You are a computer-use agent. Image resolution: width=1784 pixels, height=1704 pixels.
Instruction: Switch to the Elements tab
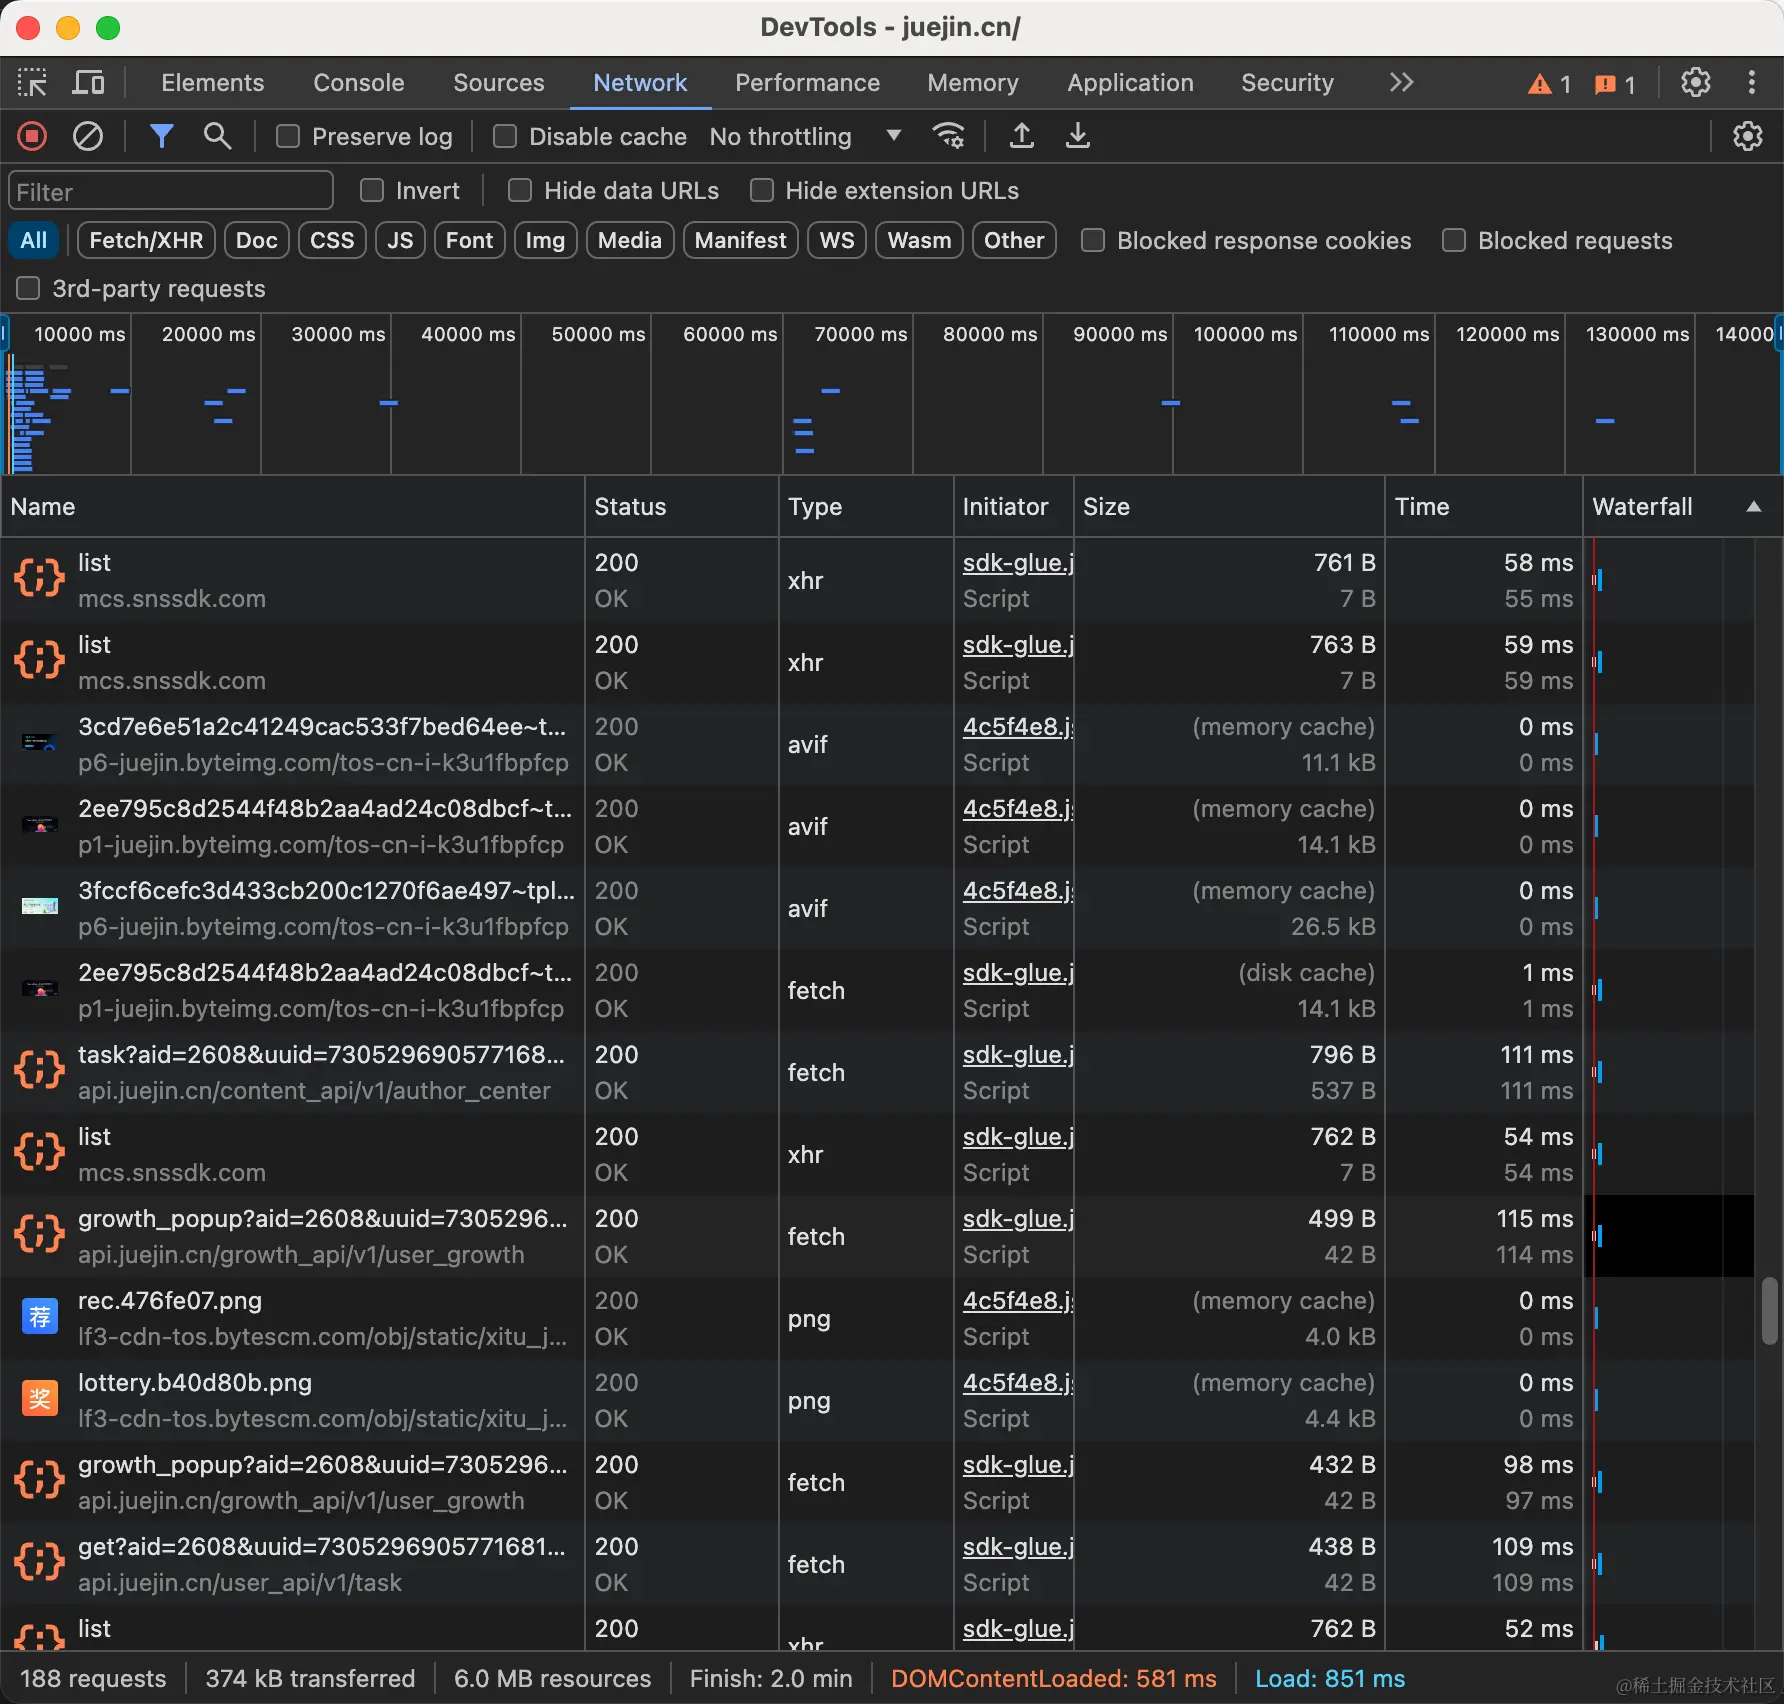(213, 82)
